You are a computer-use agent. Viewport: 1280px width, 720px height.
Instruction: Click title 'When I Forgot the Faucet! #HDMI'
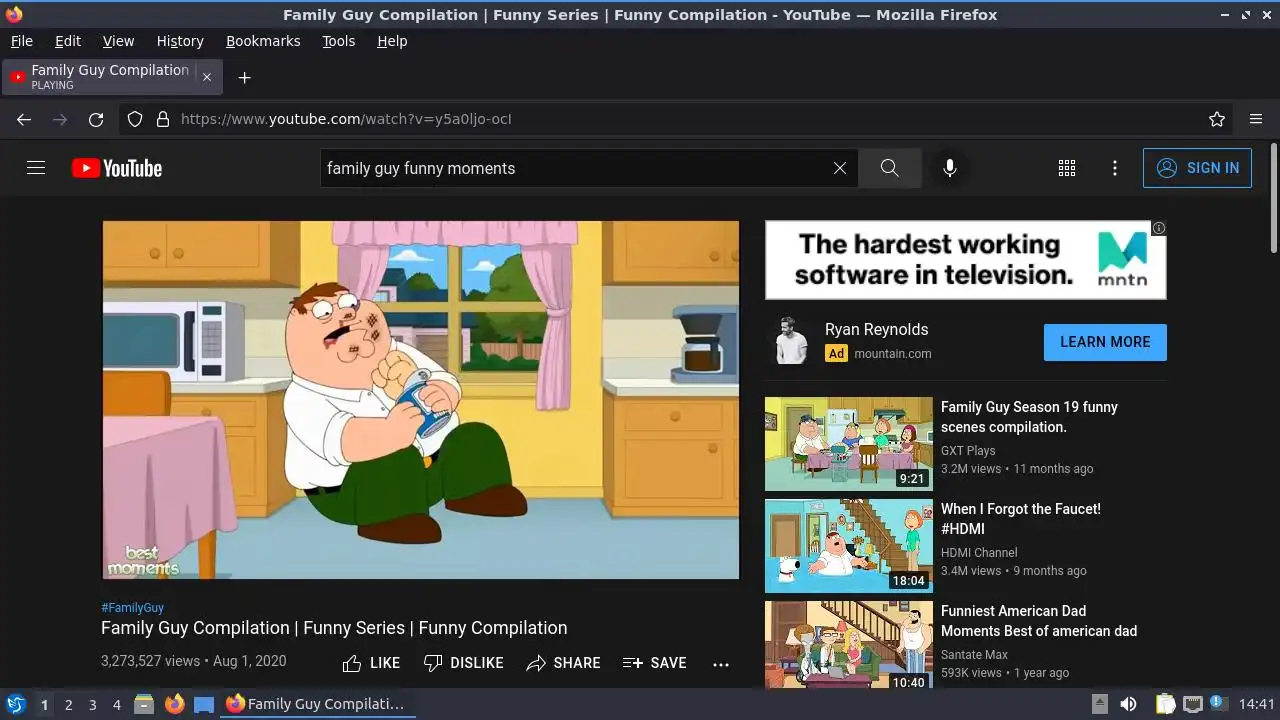(x=1020, y=519)
